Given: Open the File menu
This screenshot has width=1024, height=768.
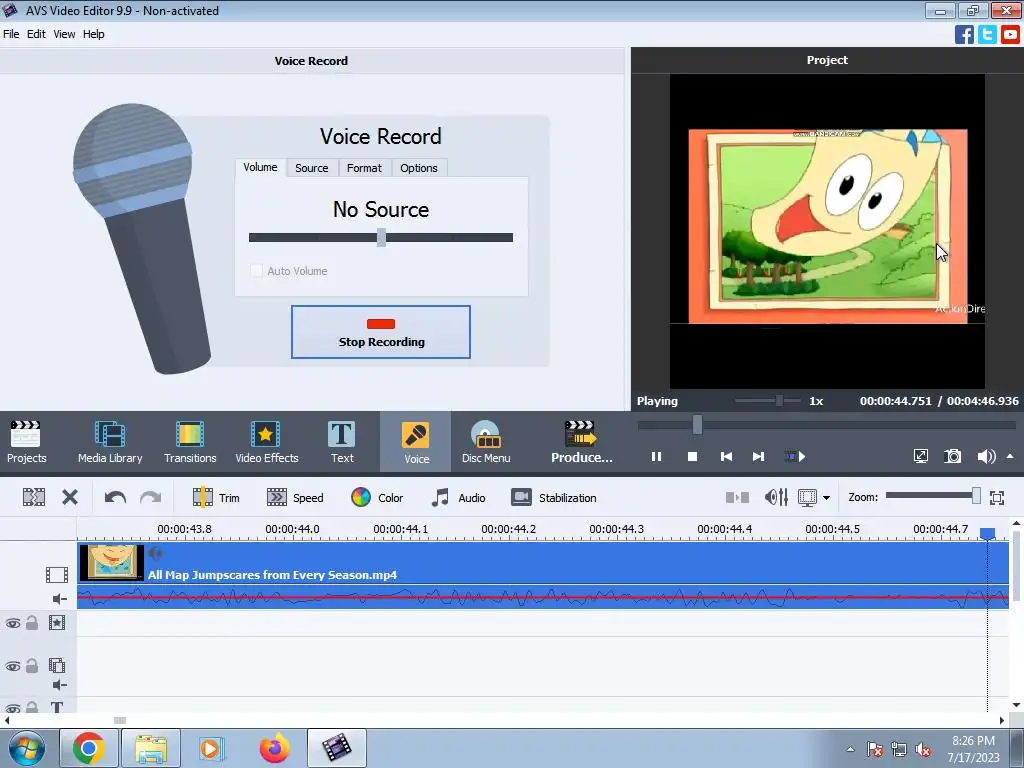Looking at the screenshot, I should coord(11,34).
